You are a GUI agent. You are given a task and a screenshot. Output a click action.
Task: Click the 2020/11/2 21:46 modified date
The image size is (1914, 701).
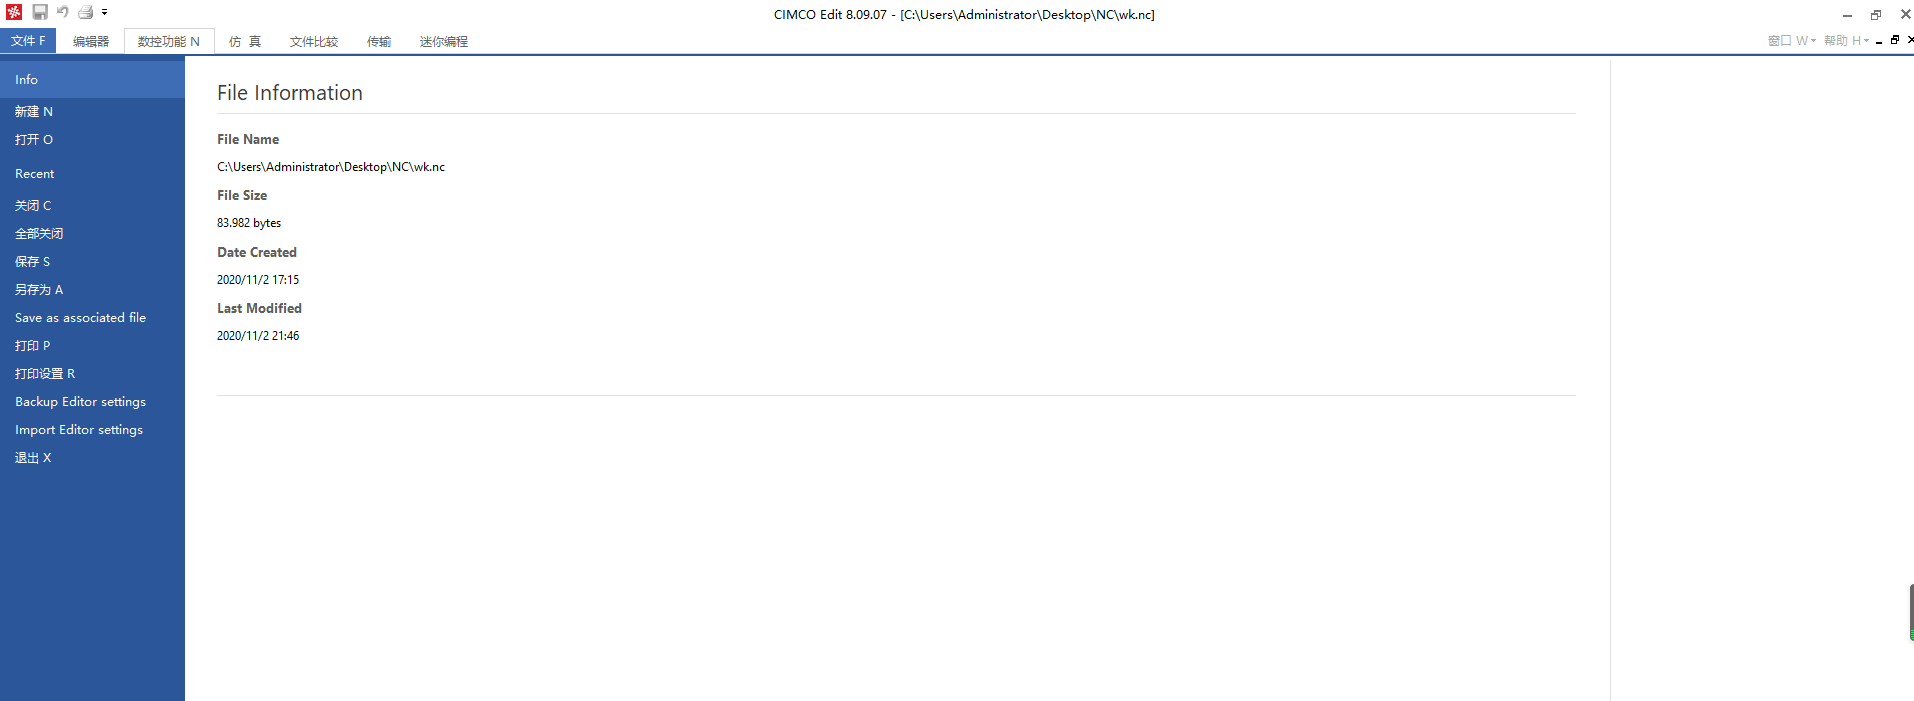[x=258, y=336]
